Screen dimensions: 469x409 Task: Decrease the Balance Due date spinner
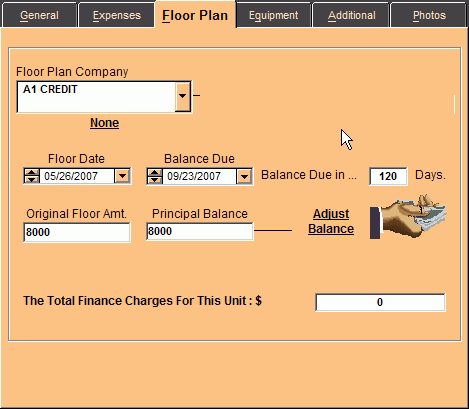[x=155, y=180]
